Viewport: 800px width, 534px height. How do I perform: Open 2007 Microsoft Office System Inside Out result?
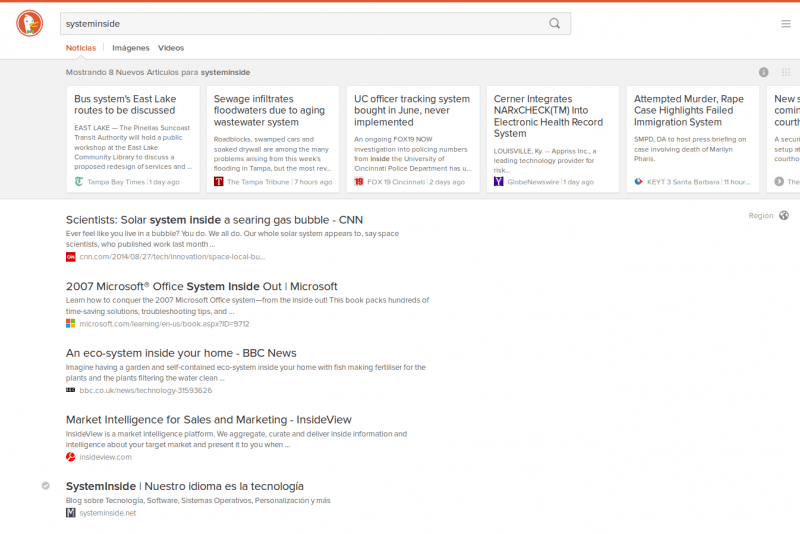tap(202, 287)
